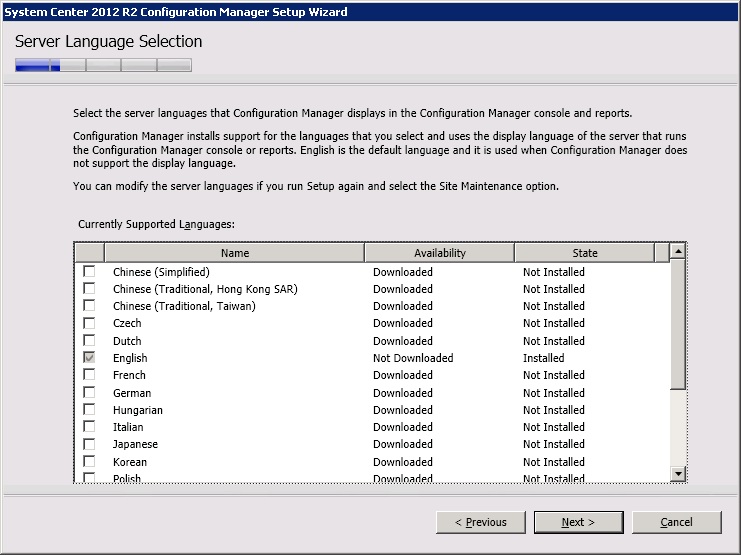The image size is (741, 555).
Task: Enable German language support checkbox
Action: click(x=90, y=393)
